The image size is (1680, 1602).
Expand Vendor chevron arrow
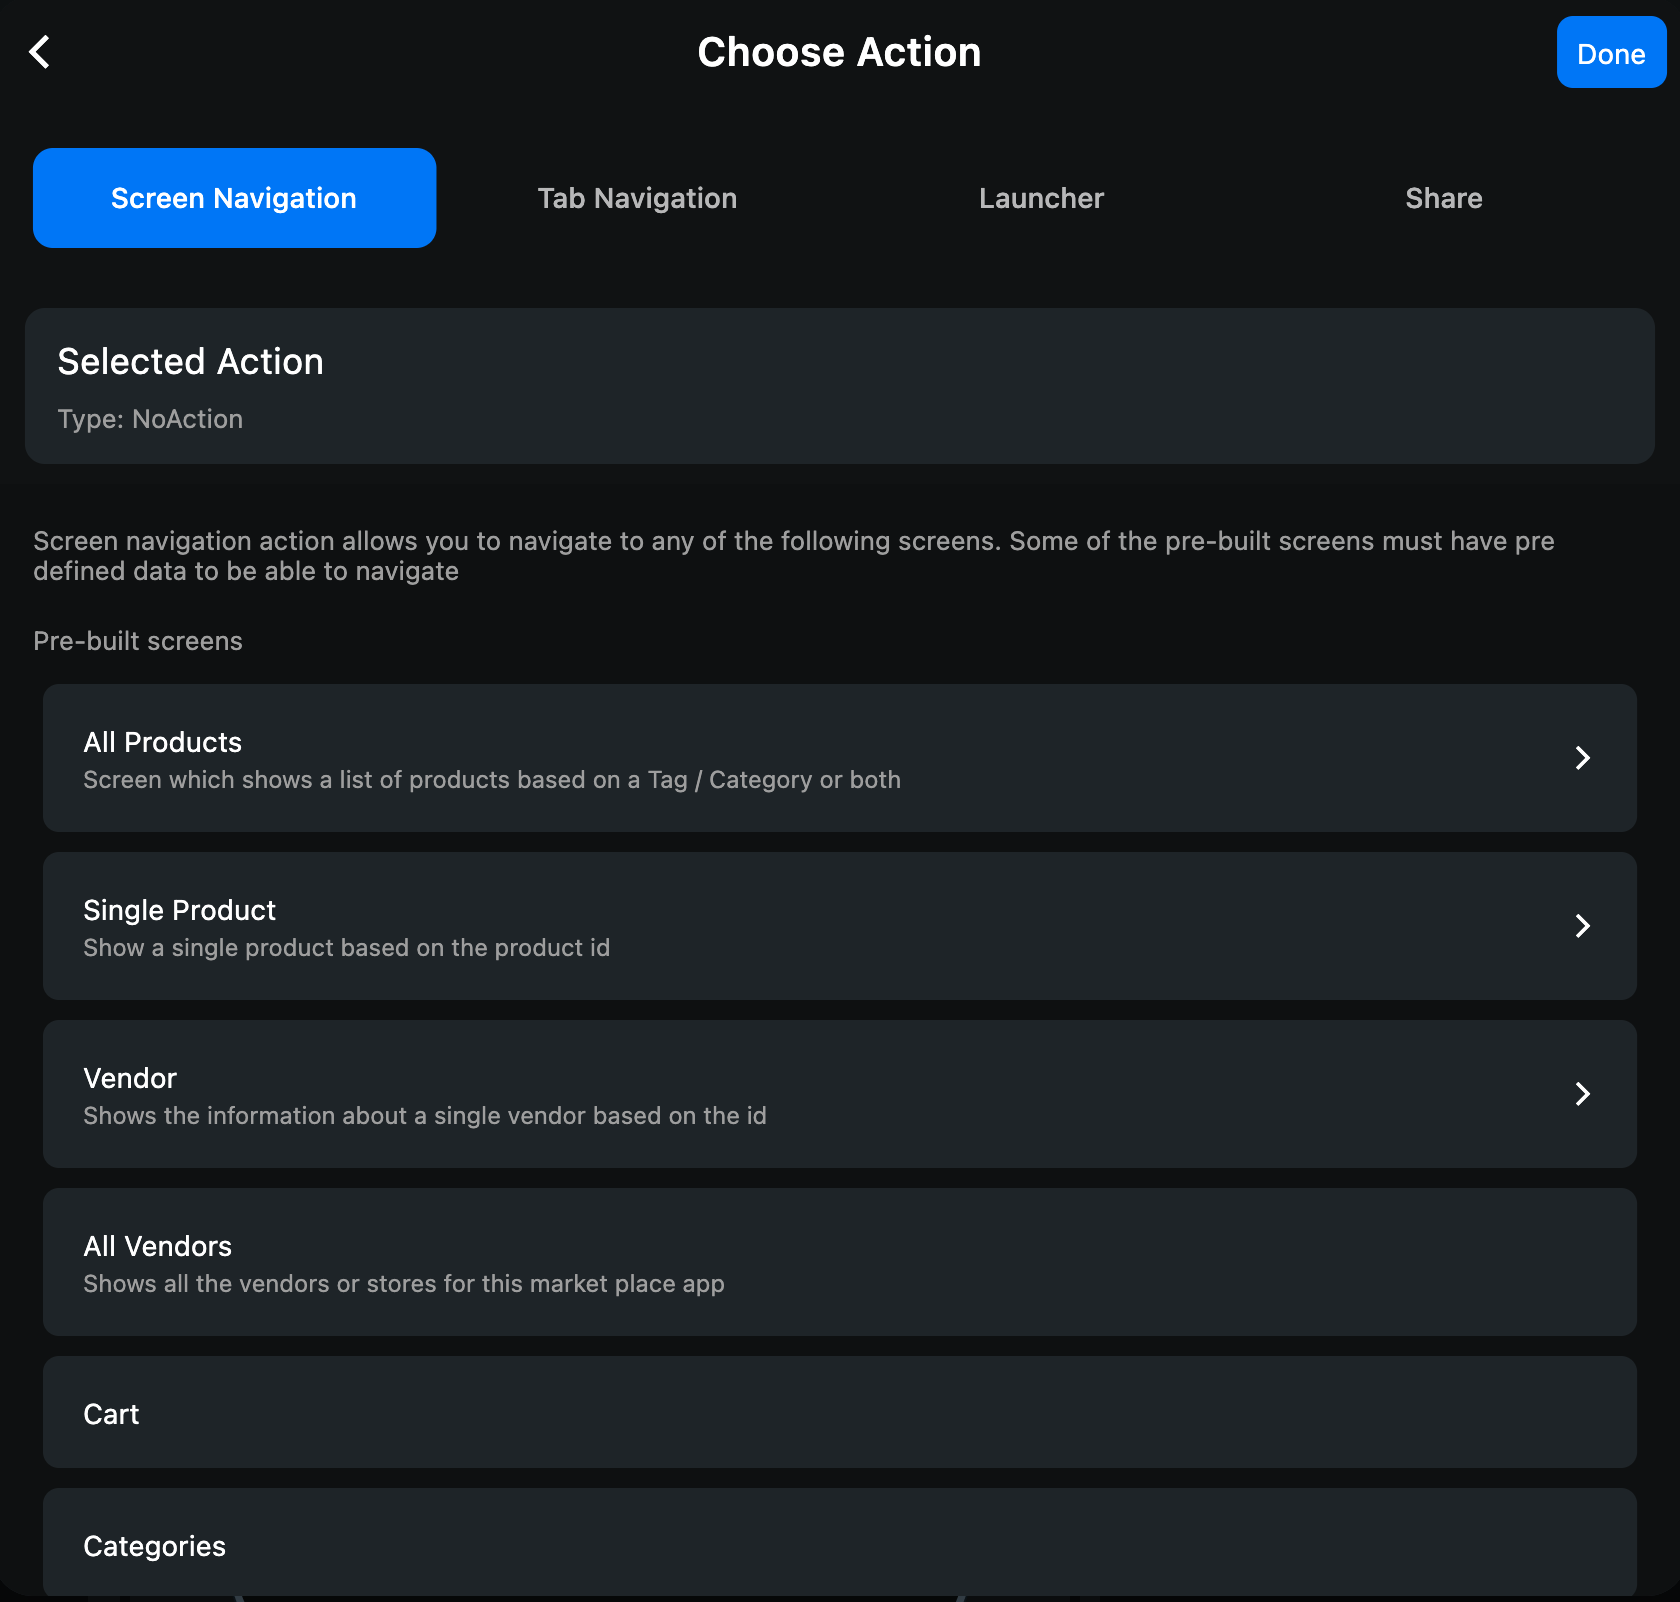point(1582,1094)
